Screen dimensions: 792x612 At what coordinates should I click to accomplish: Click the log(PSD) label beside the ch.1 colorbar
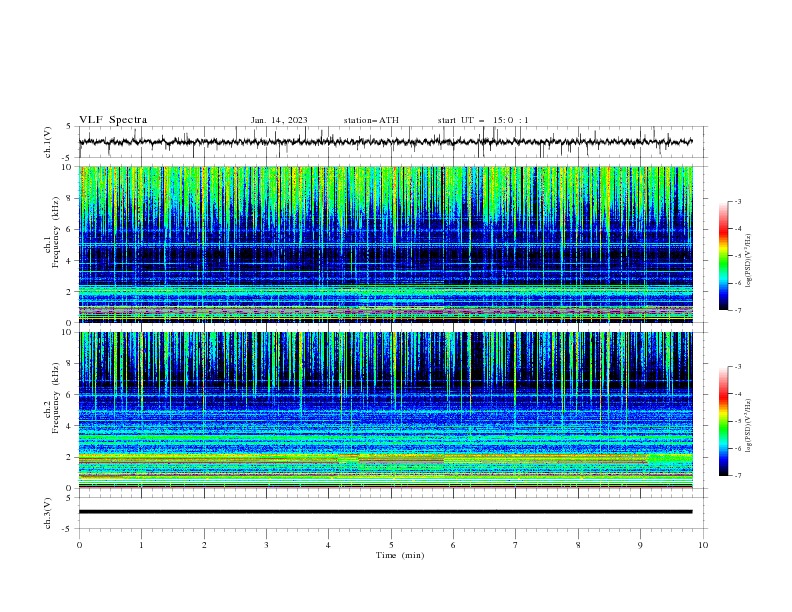click(x=749, y=261)
